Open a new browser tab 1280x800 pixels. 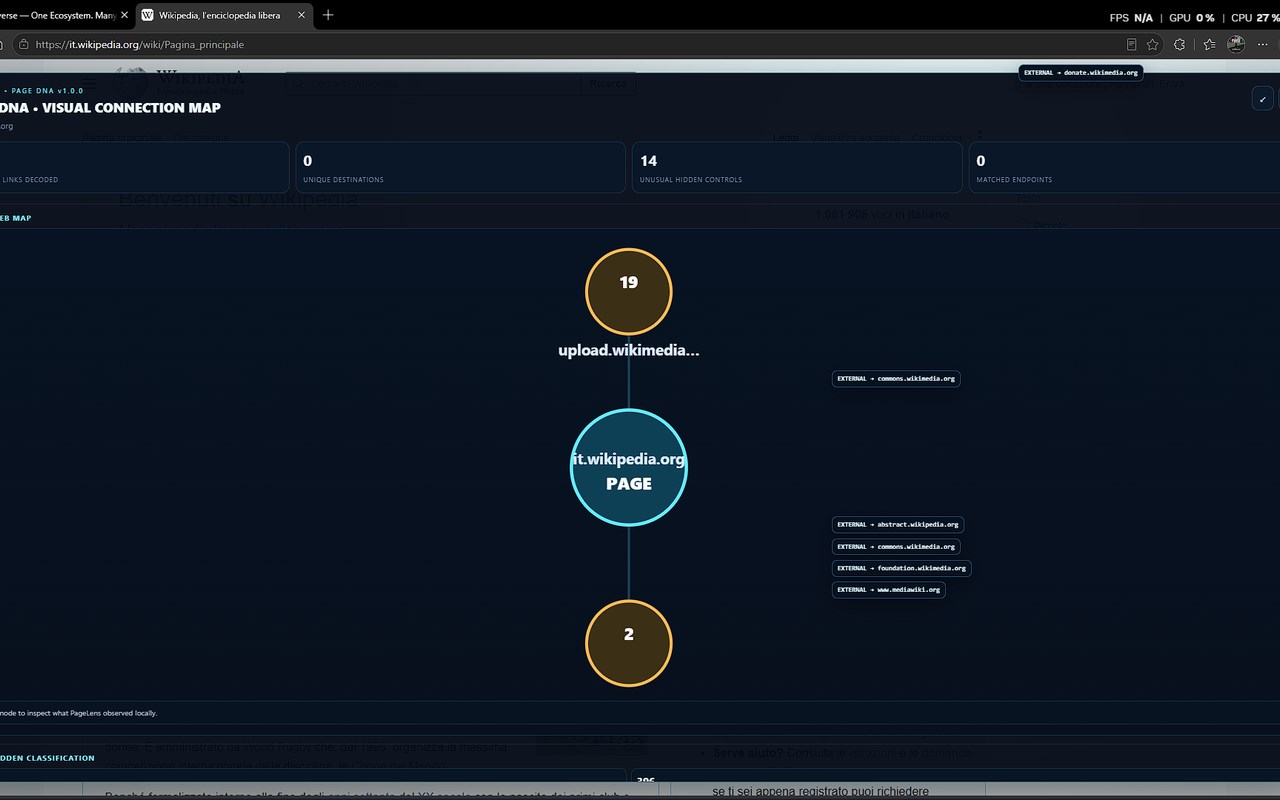(328, 15)
